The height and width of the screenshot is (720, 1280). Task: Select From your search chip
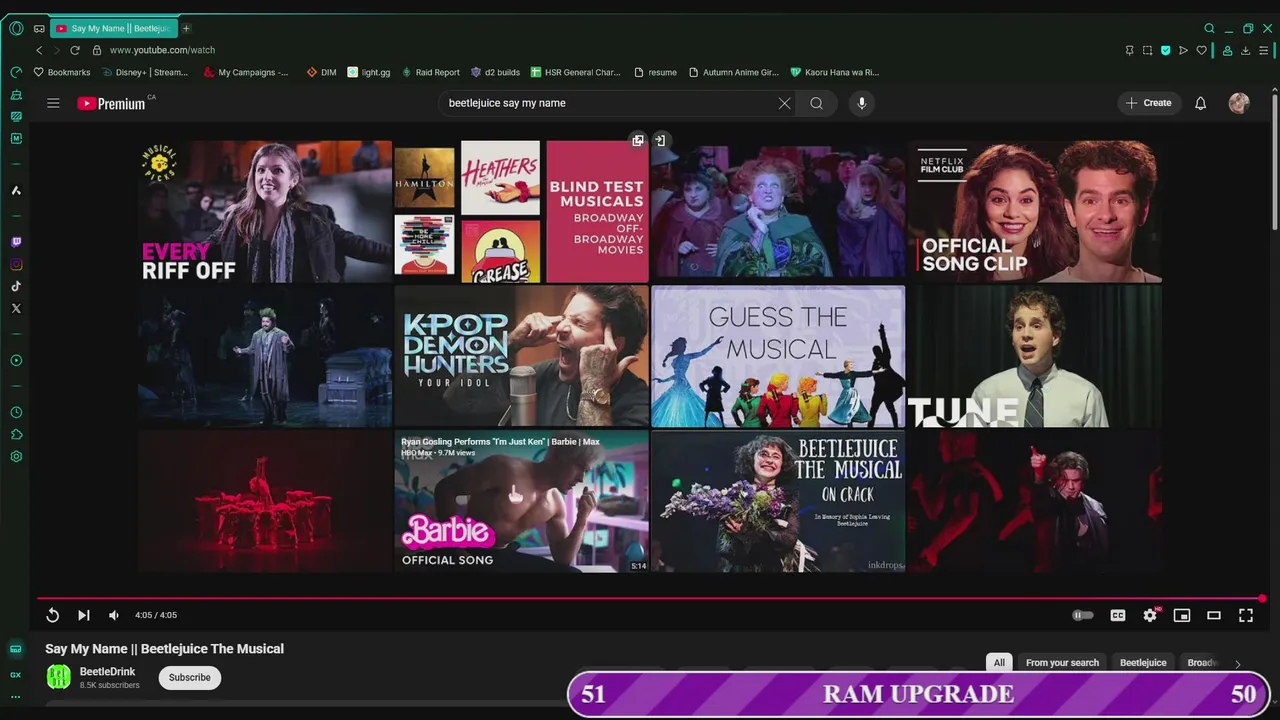(x=1062, y=663)
